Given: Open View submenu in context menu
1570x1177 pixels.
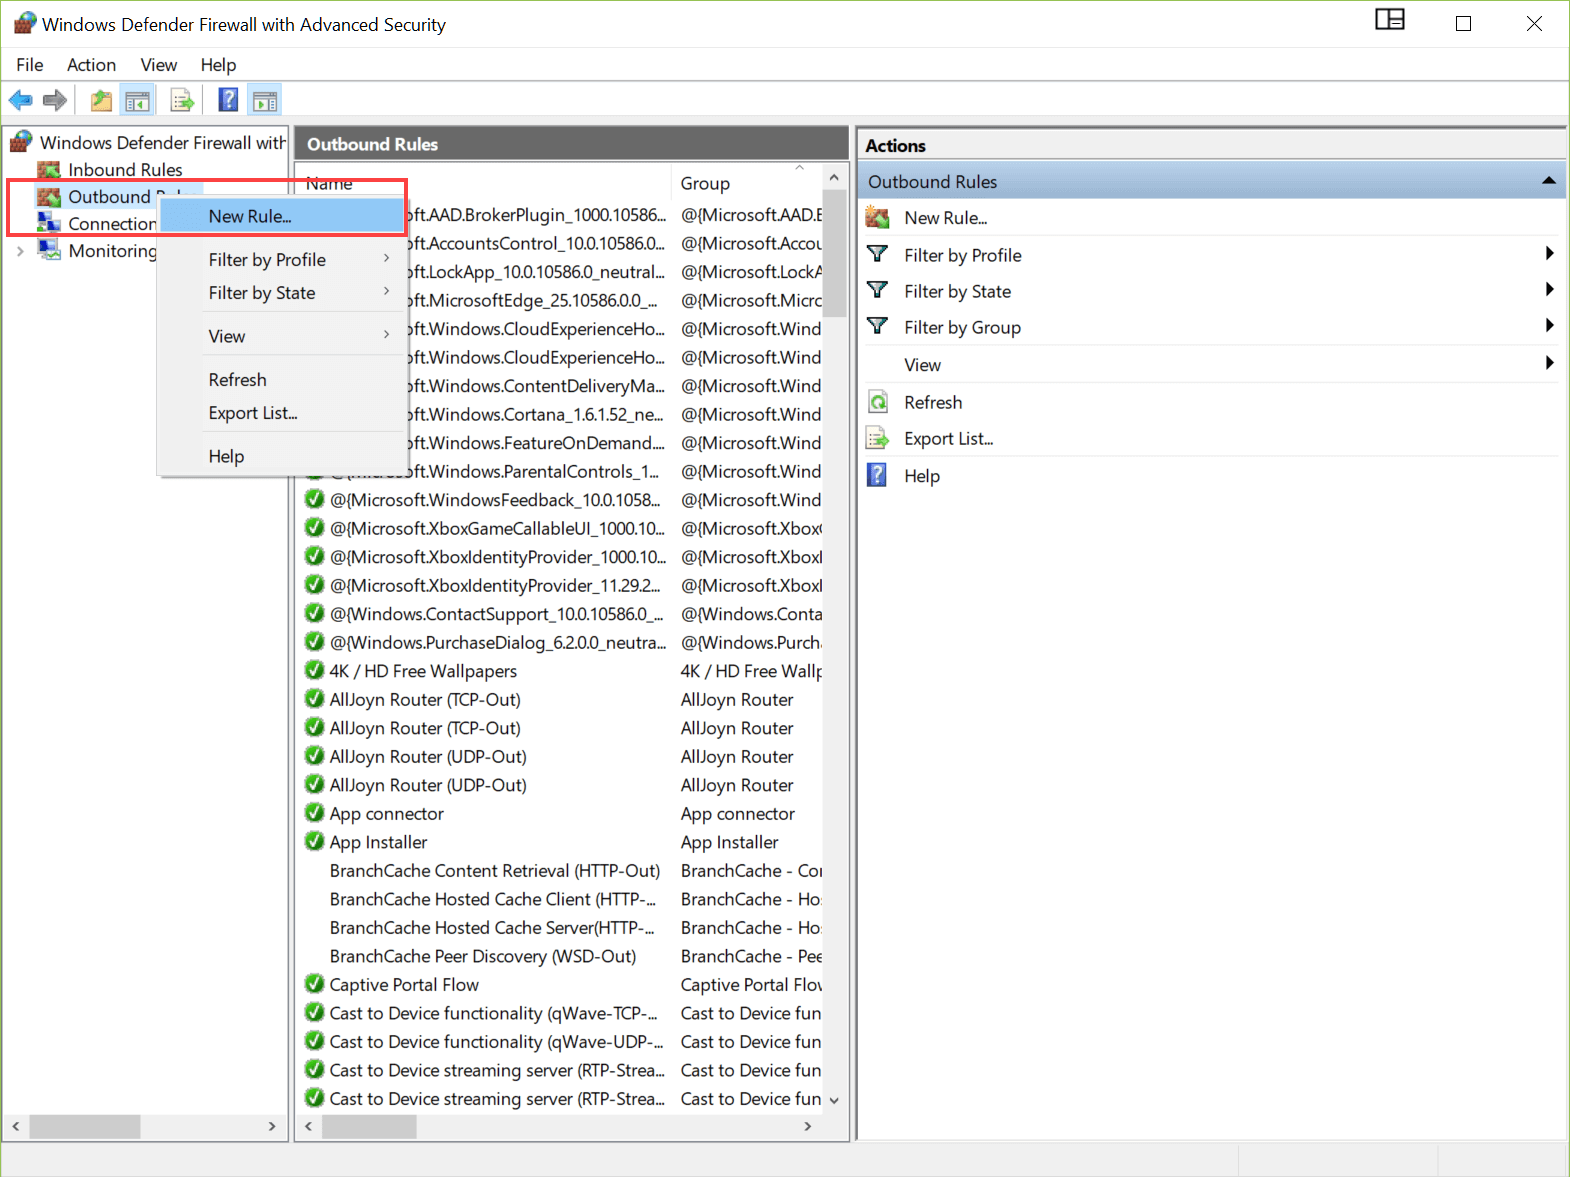Looking at the screenshot, I should click(x=282, y=336).
